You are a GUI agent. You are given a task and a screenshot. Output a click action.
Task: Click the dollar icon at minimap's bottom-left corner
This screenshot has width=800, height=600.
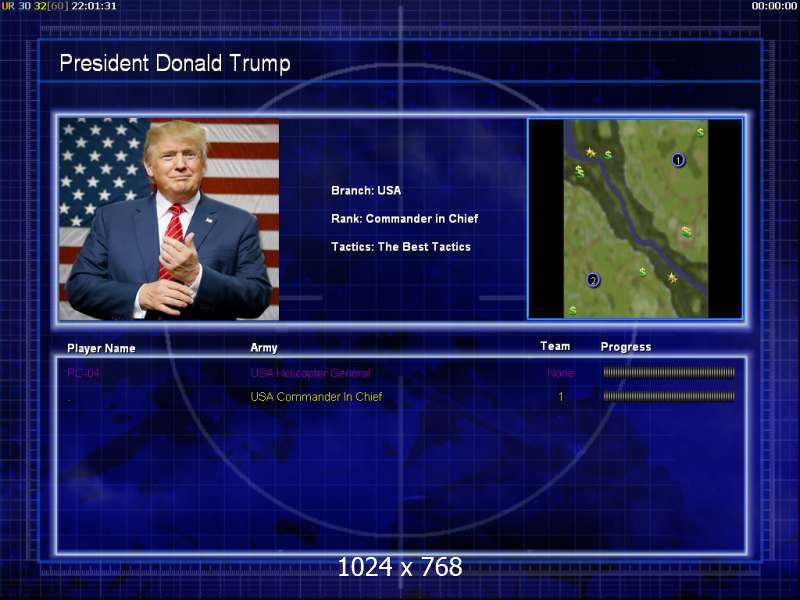tap(573, 310)
